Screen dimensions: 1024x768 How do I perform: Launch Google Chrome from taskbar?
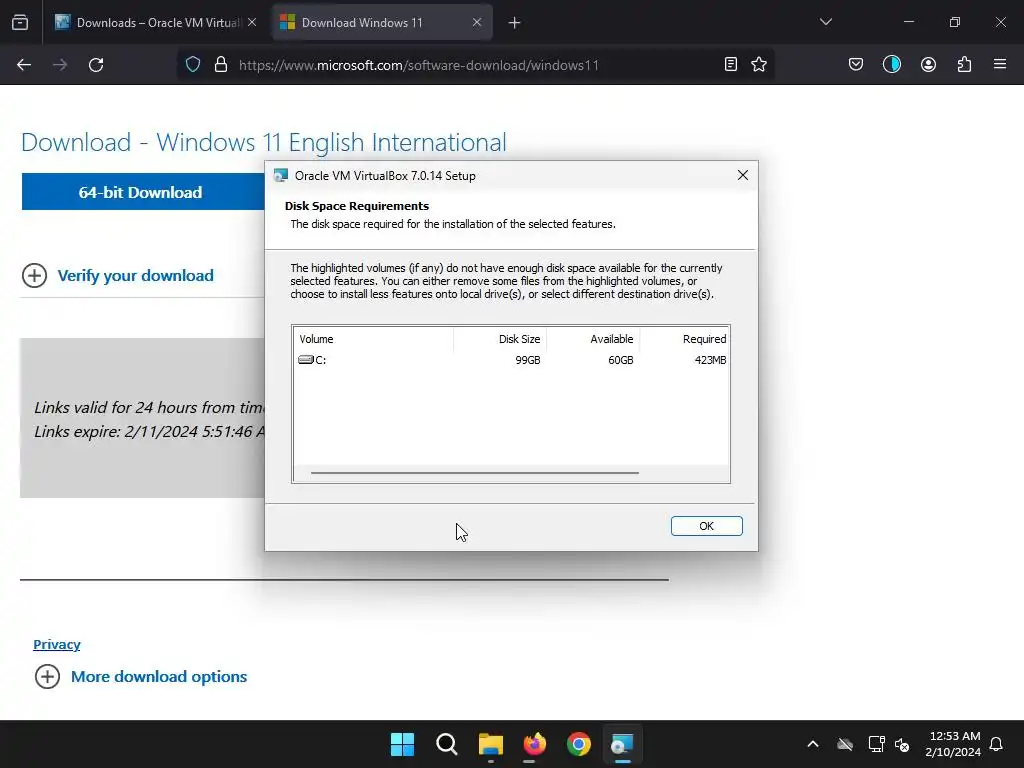tap(579, 744)
